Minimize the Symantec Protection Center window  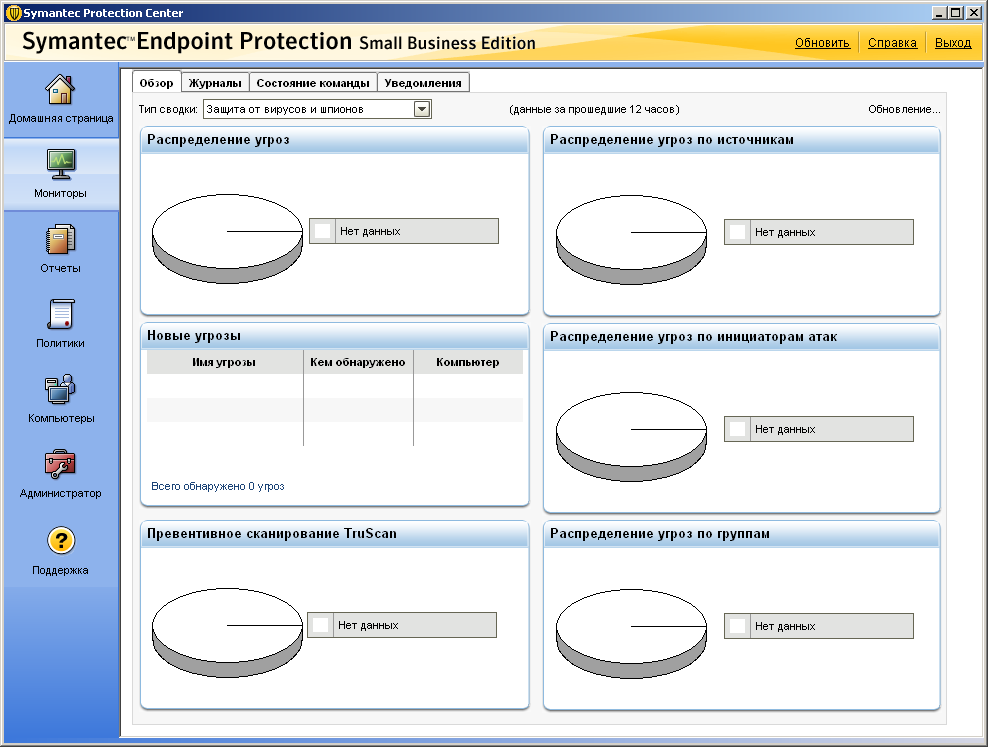click(x=939, y=13)
